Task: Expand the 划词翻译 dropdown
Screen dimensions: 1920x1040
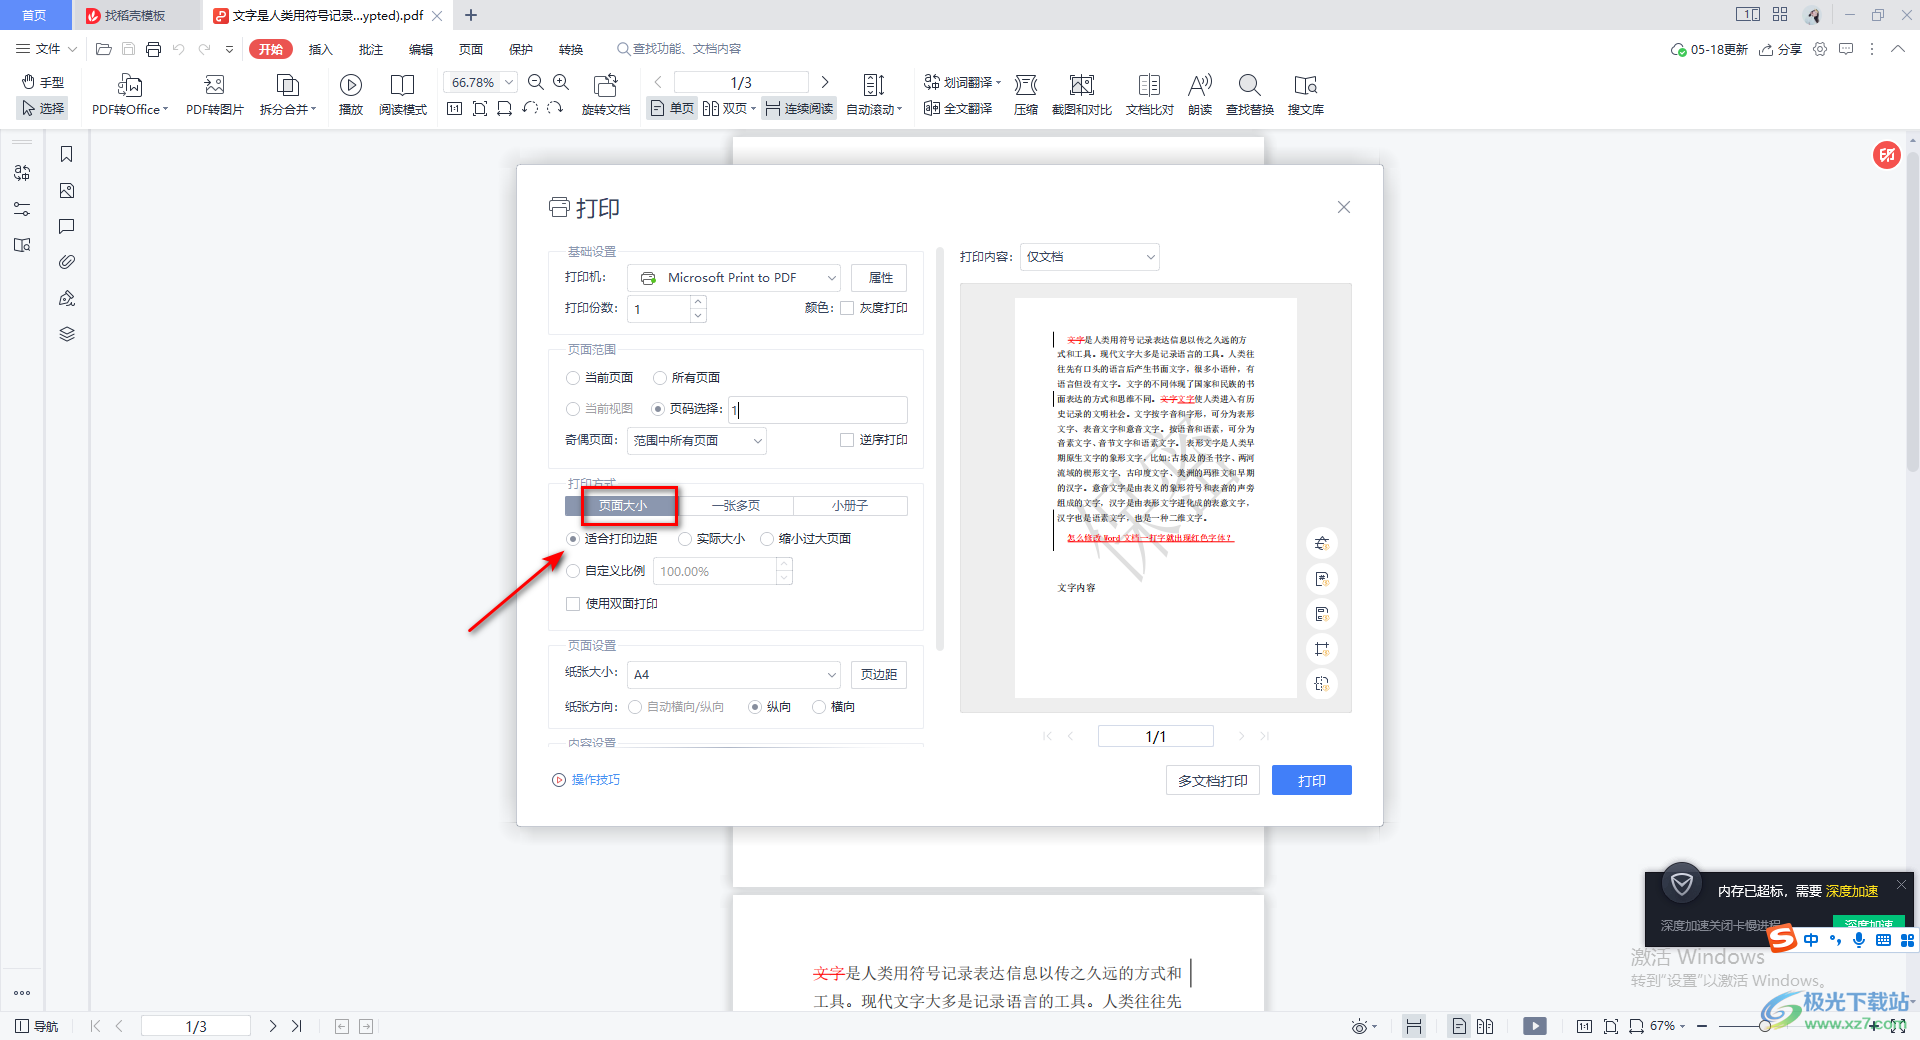Action: click(x=998, y=82)
